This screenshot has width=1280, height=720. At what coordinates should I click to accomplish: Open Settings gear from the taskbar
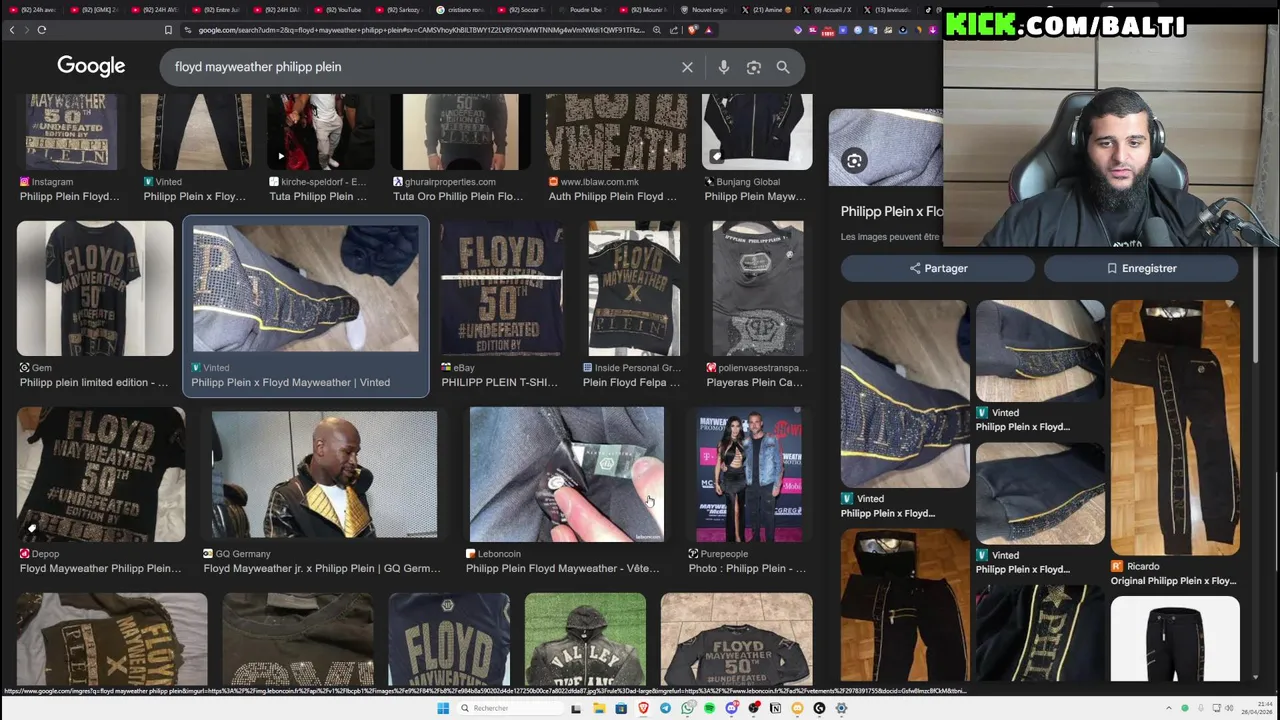[841, 708]
